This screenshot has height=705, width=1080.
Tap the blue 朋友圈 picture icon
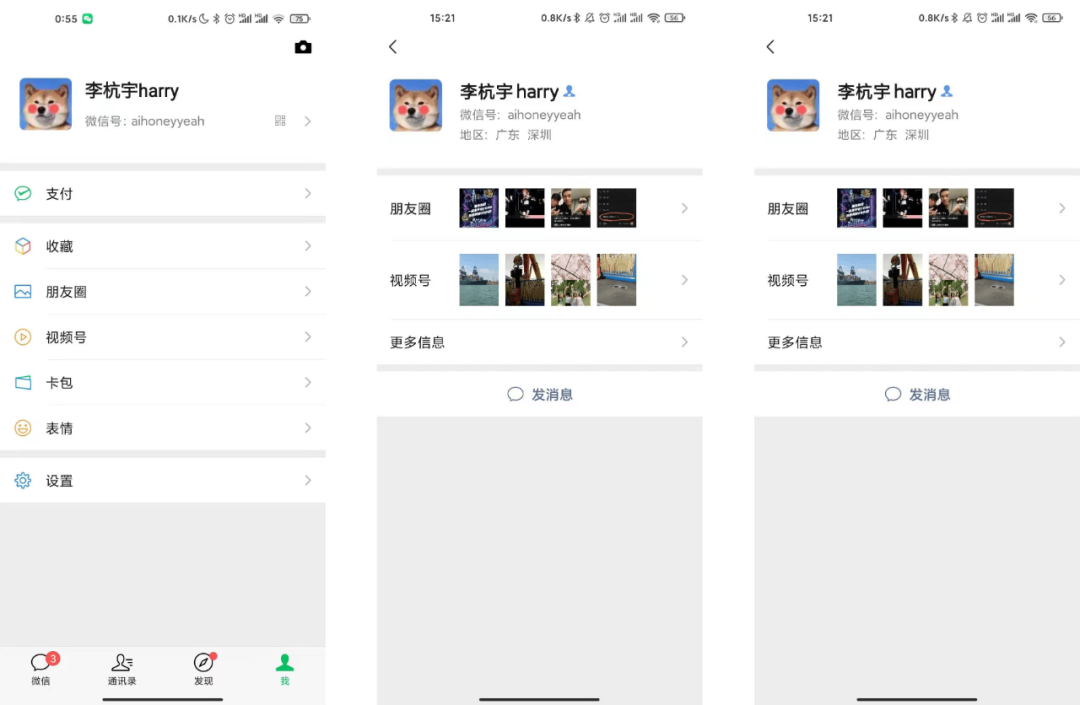pyautogui.click(x=23, y=292)
